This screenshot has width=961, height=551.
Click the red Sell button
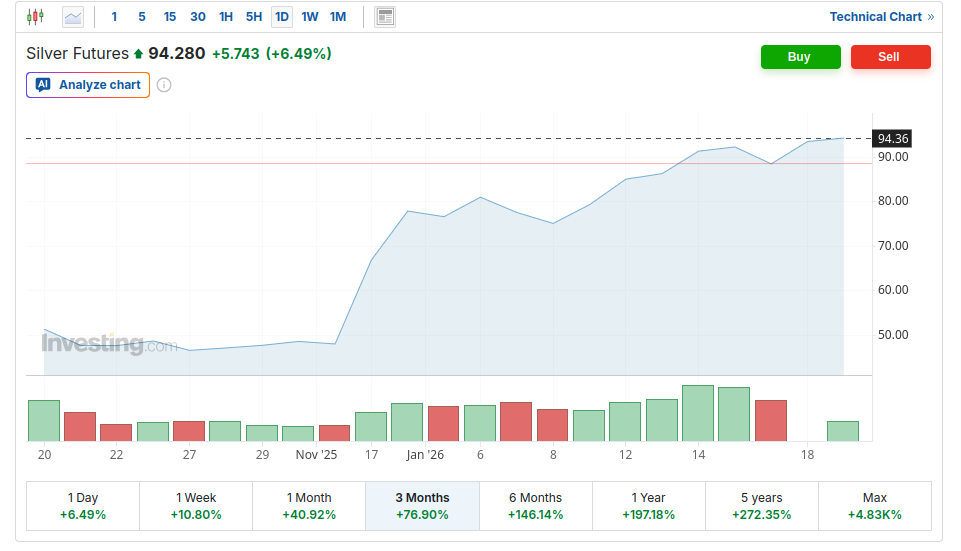point(891,57)
